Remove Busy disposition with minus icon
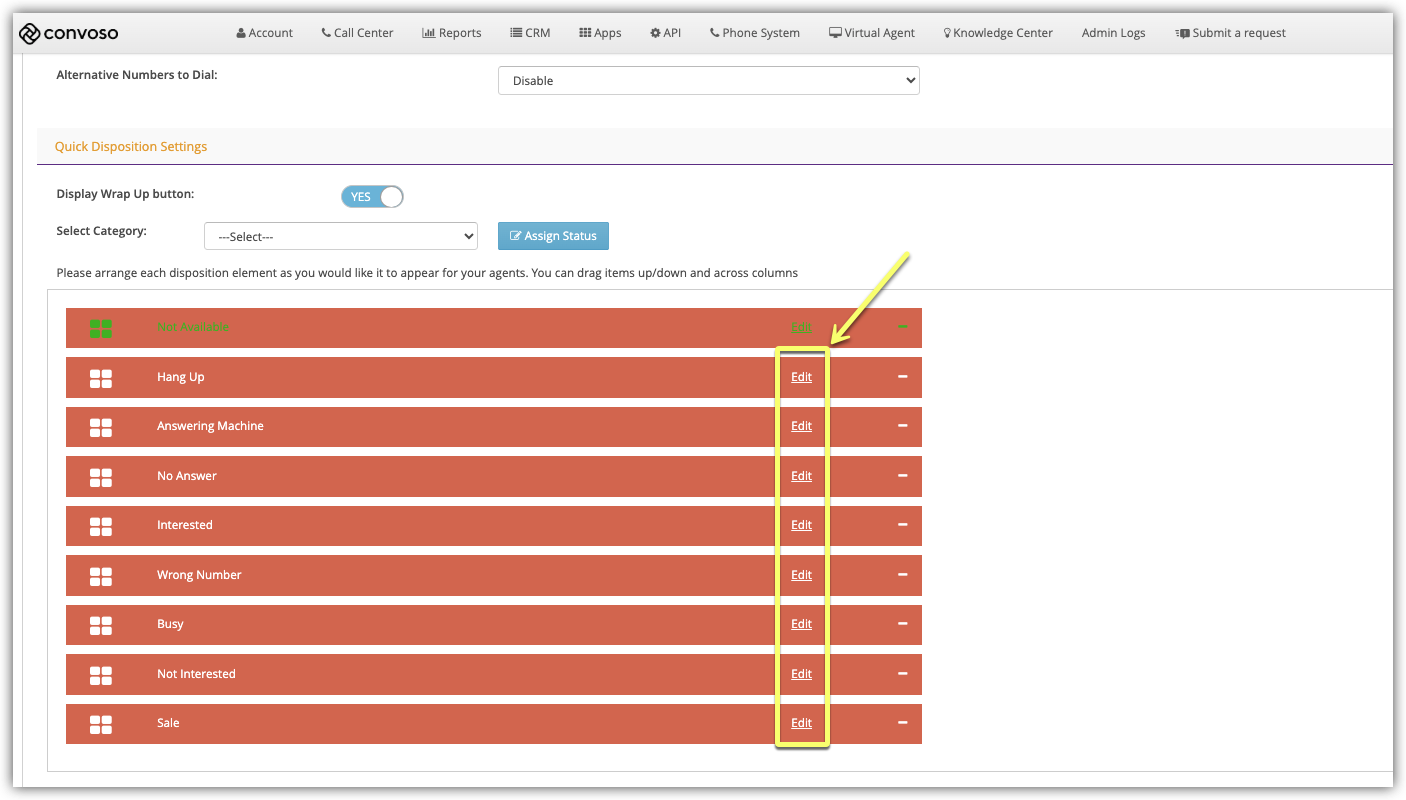1406x800 pixels. click(902, 624)
